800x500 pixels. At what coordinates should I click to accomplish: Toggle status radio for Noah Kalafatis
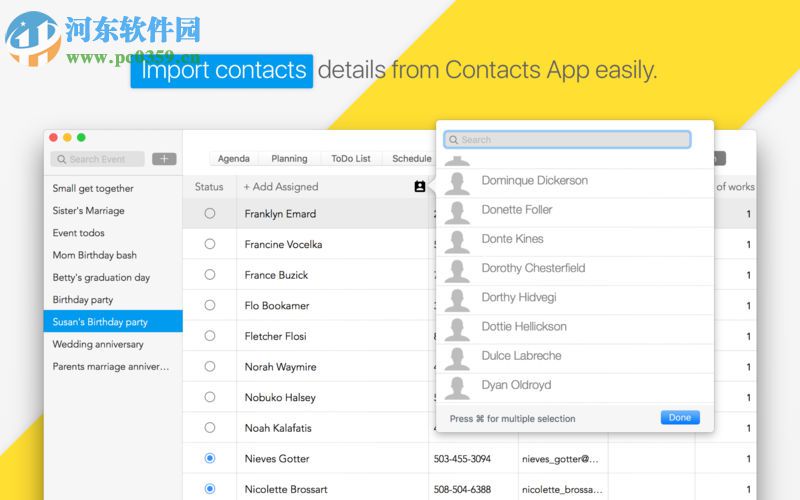tap(210, 428)
